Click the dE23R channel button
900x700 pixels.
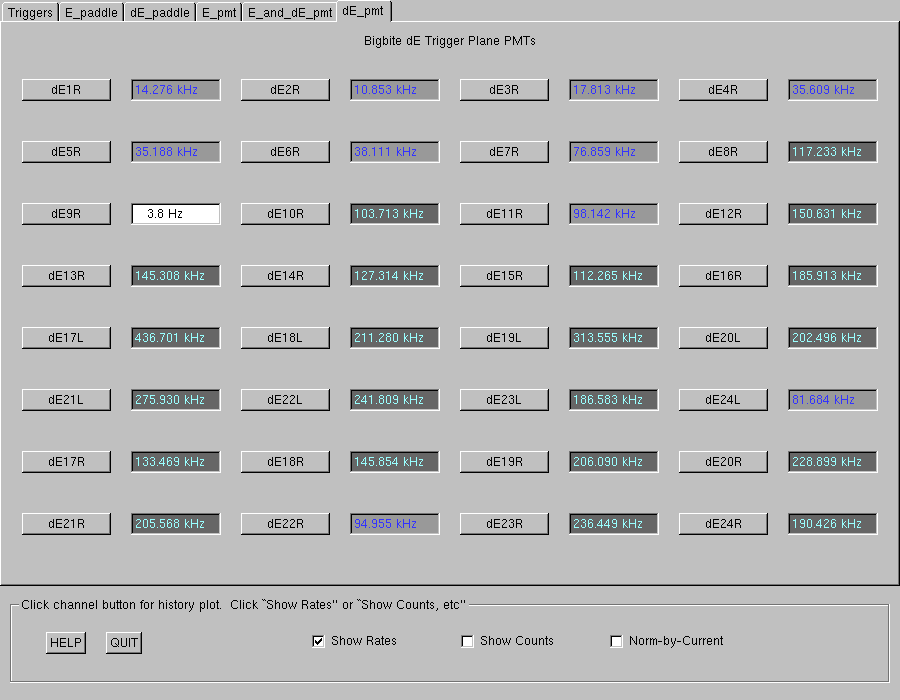pyautogui.click(x=504, y=524)
